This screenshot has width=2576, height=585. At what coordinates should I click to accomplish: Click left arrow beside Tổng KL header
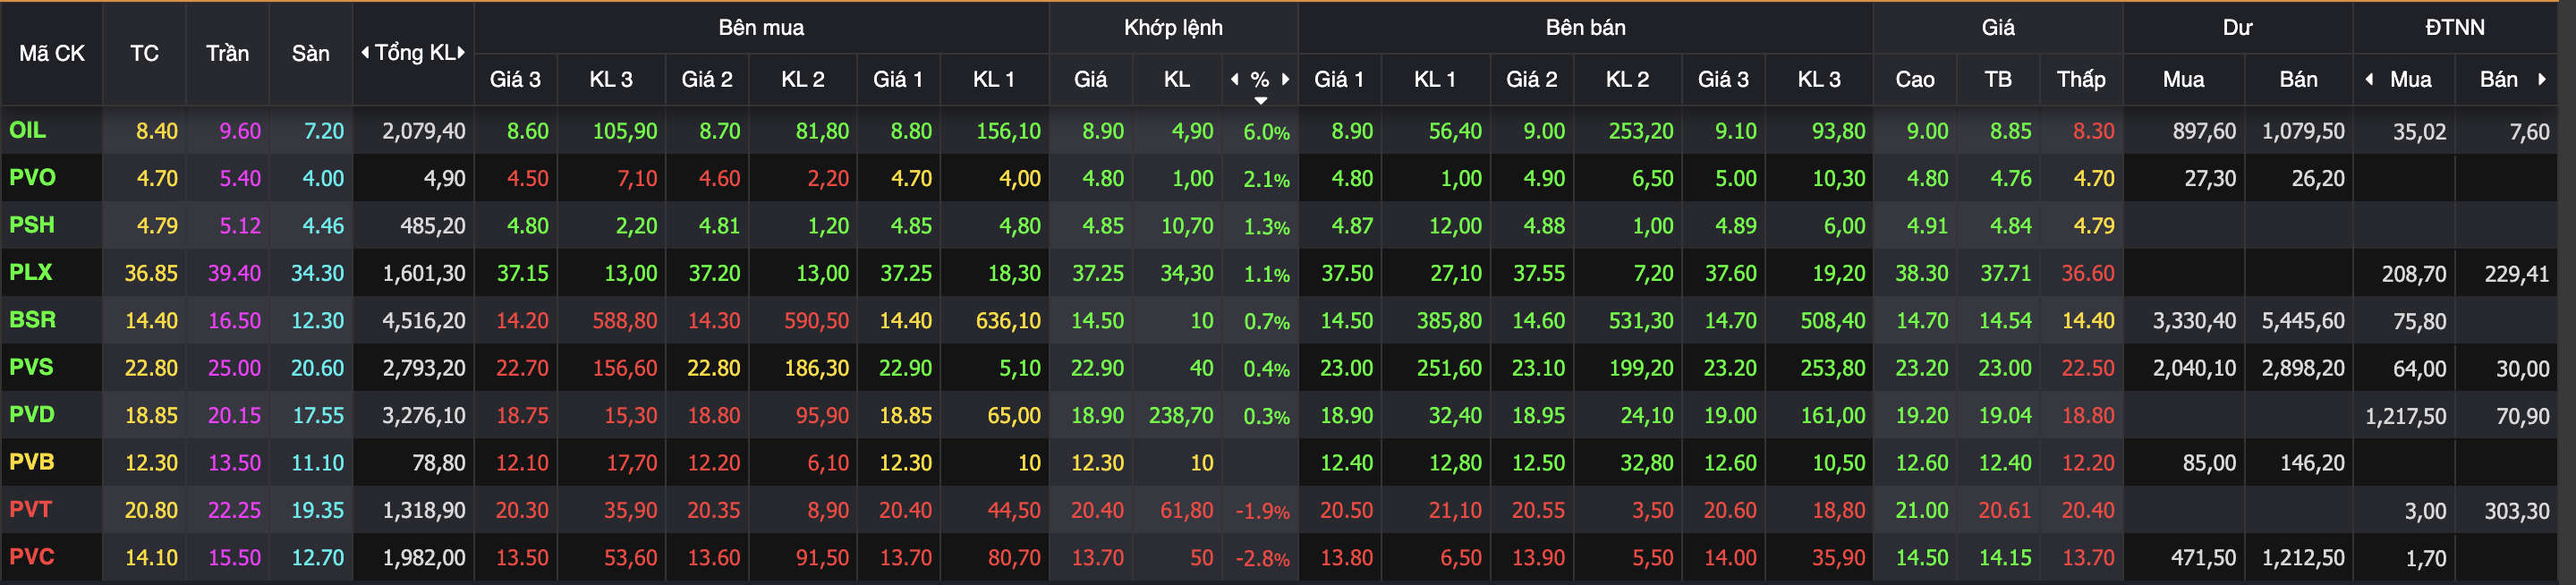[365, 53]
